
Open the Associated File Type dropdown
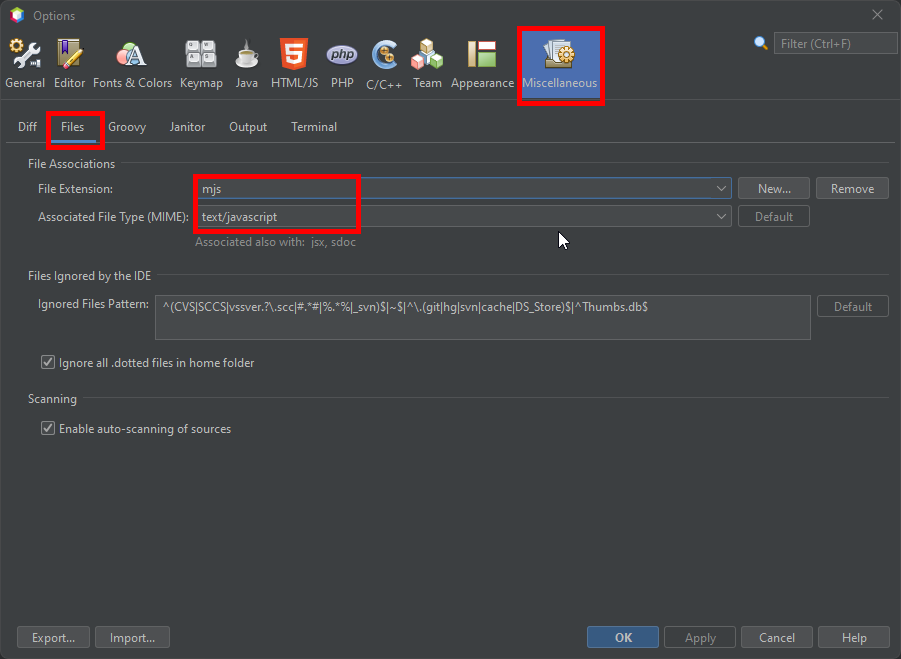(722, 216)
